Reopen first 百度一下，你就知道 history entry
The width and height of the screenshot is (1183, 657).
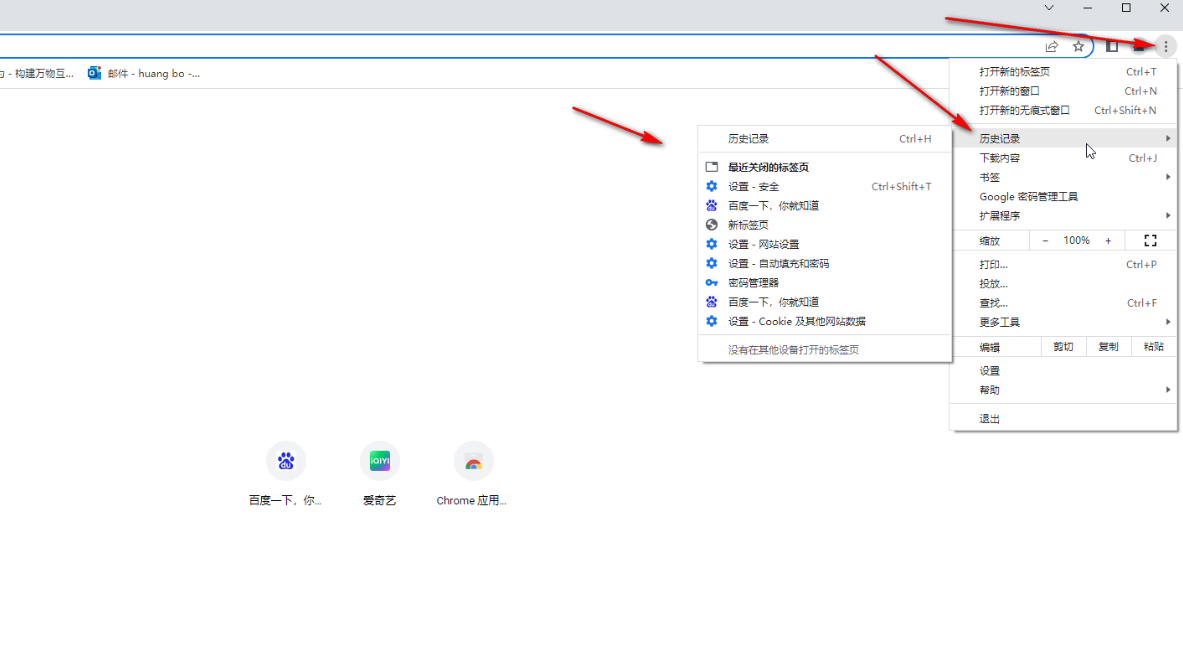coord(825,206)
